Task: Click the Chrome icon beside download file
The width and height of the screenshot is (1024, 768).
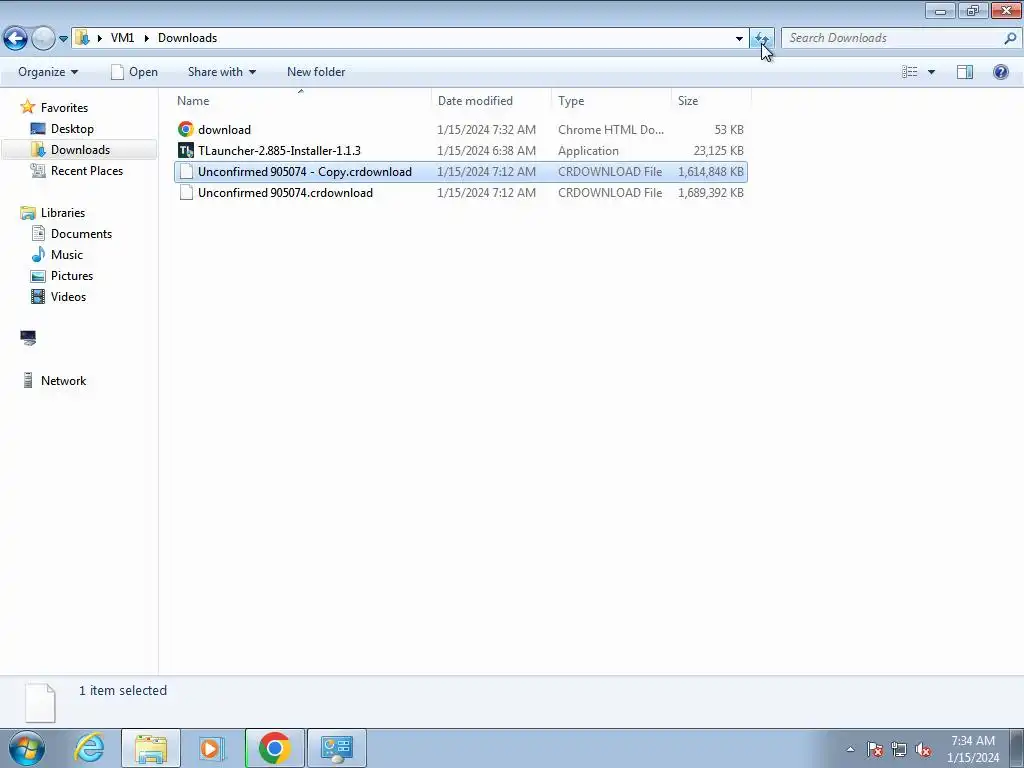Action: pyautogui.click(x=186, y=129)
